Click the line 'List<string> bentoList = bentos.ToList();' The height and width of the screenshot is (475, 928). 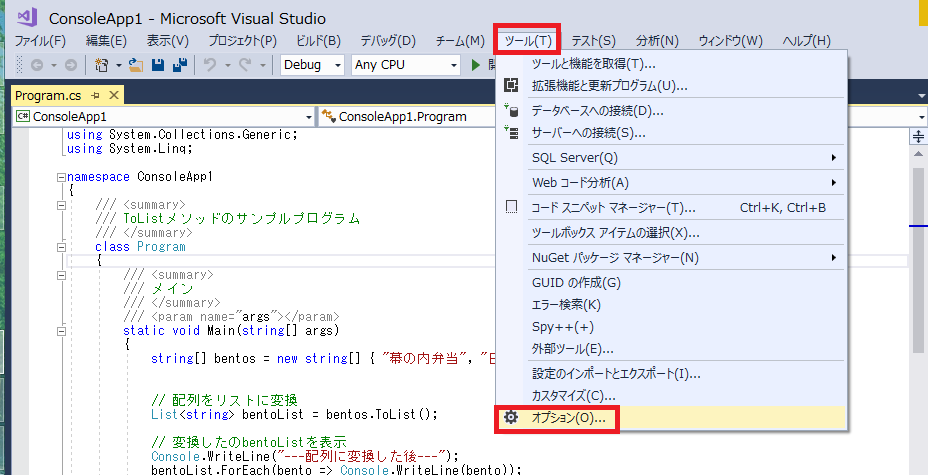point(294,414)
